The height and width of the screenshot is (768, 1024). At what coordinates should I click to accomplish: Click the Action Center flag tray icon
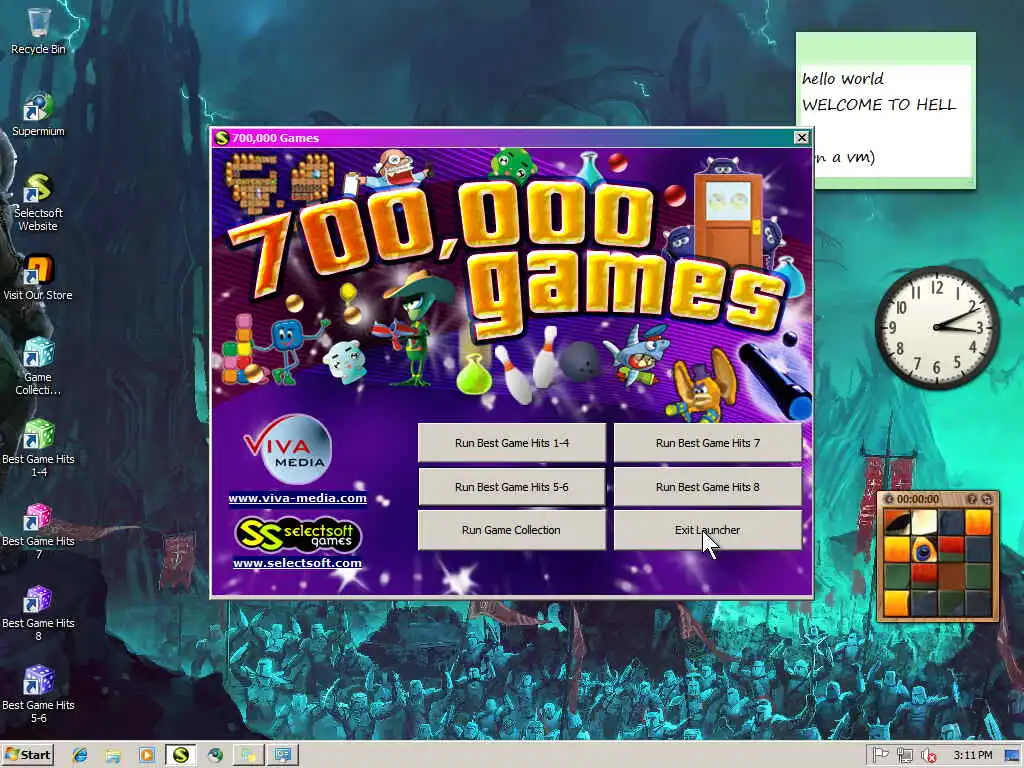(x=880, y=755)
